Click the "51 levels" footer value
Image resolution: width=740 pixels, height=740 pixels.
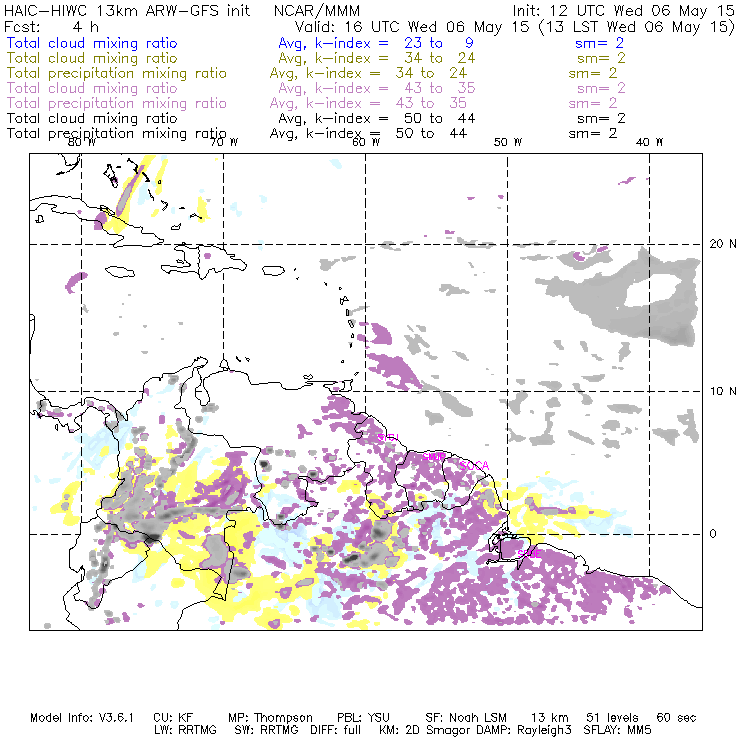[613, 718]
